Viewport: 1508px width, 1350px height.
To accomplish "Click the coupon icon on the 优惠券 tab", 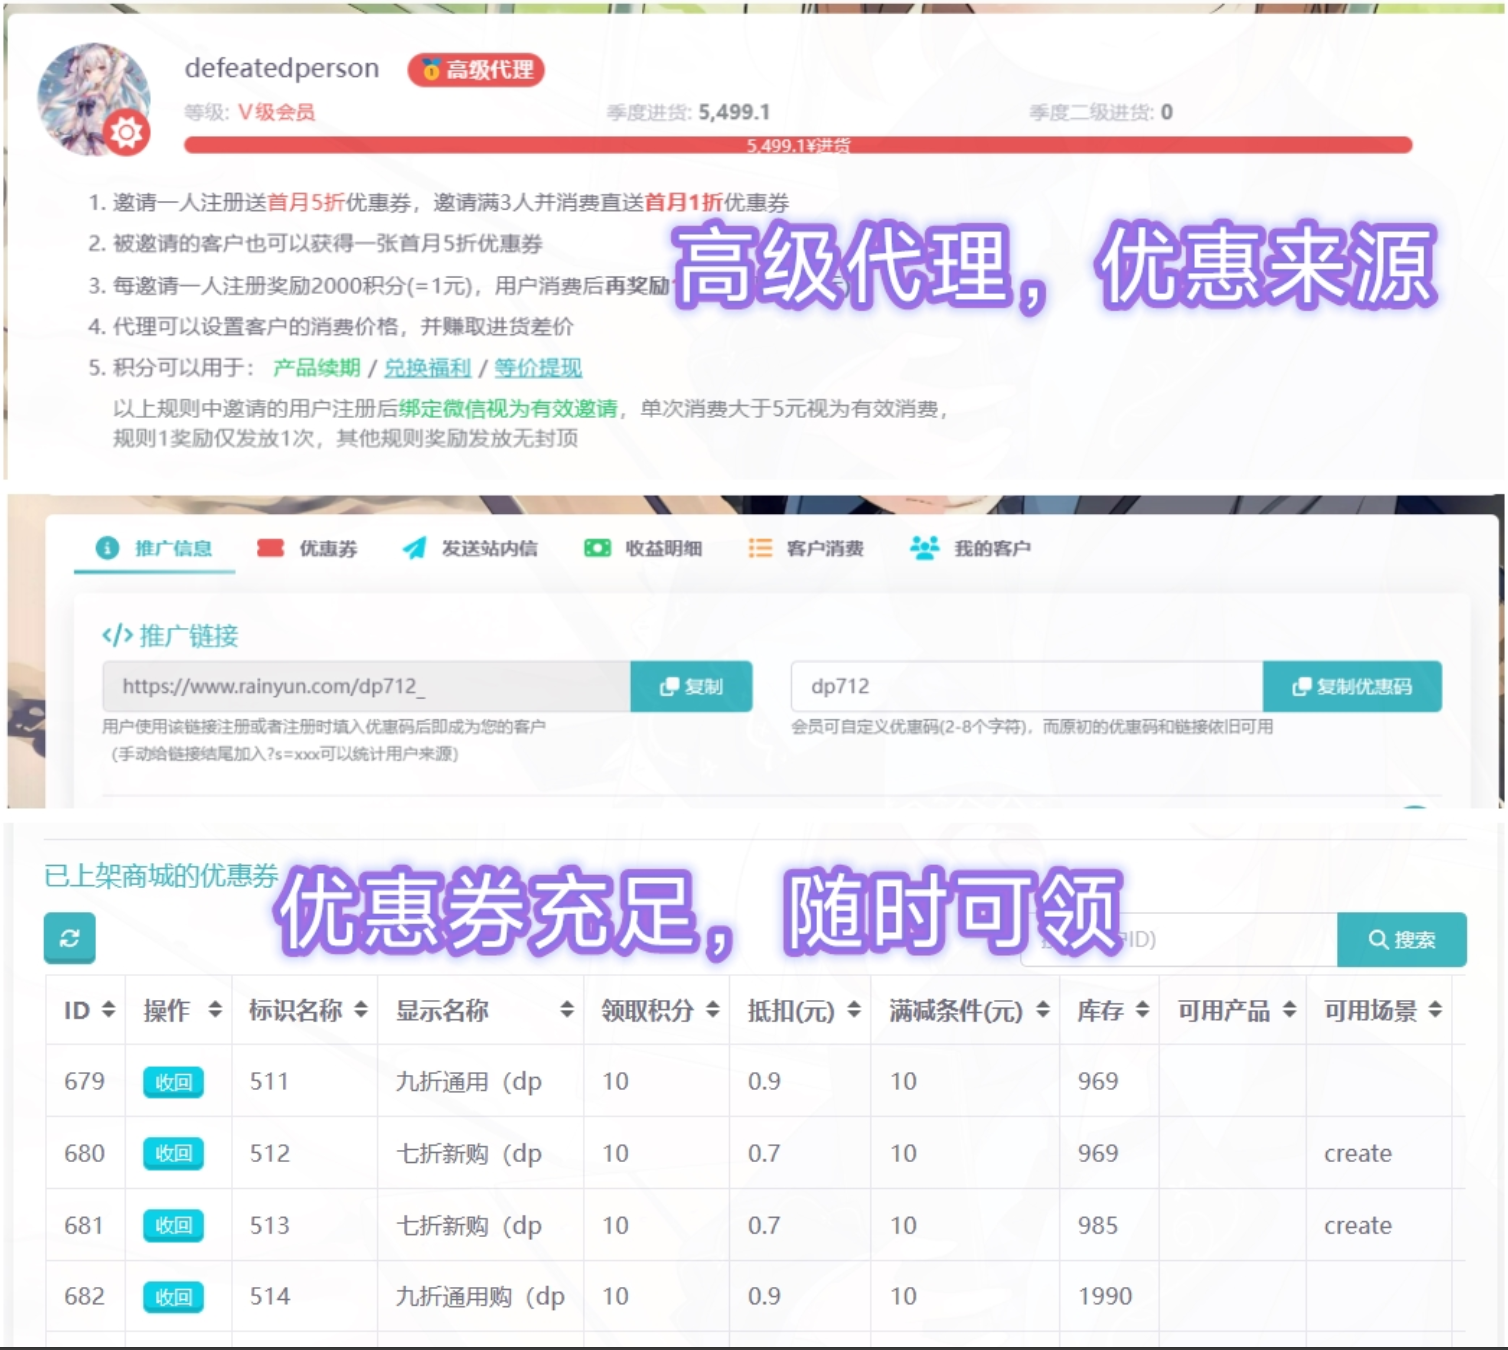I will (x=270, y=548).
